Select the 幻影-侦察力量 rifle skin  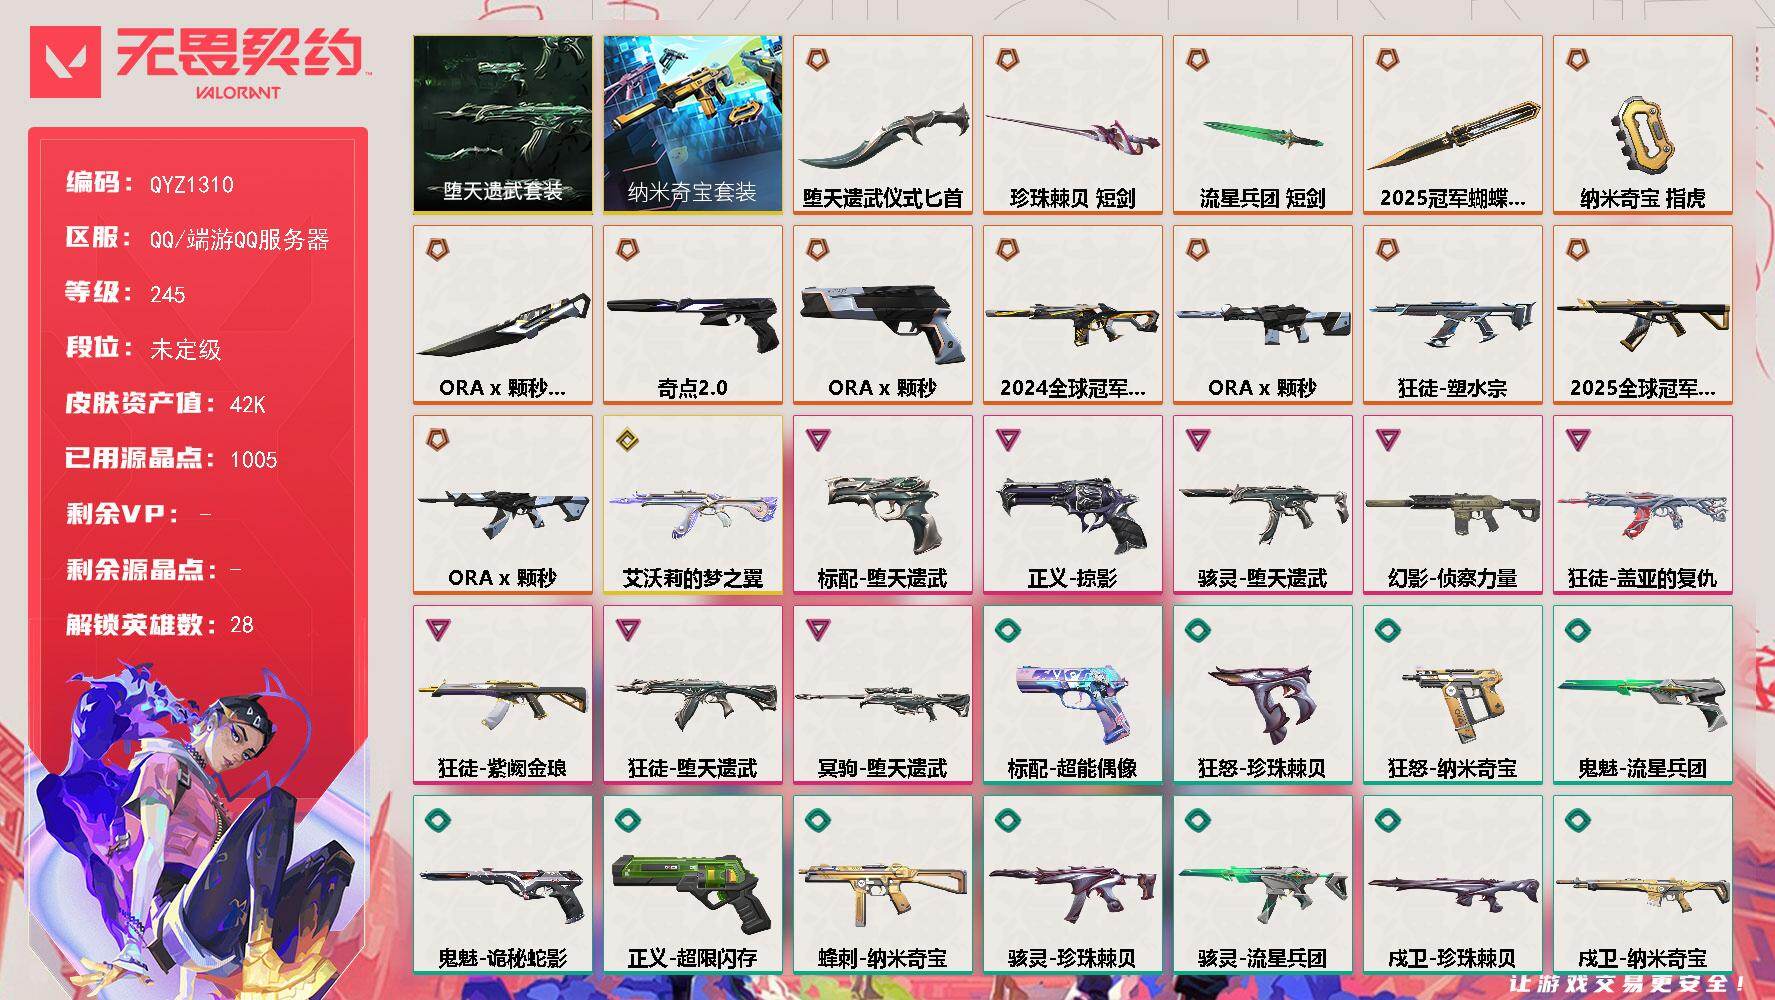[x=1452, y=504]
